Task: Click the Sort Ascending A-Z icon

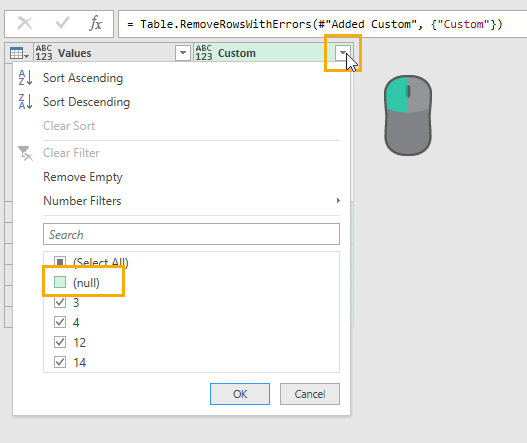Action: tap(26, 78)
